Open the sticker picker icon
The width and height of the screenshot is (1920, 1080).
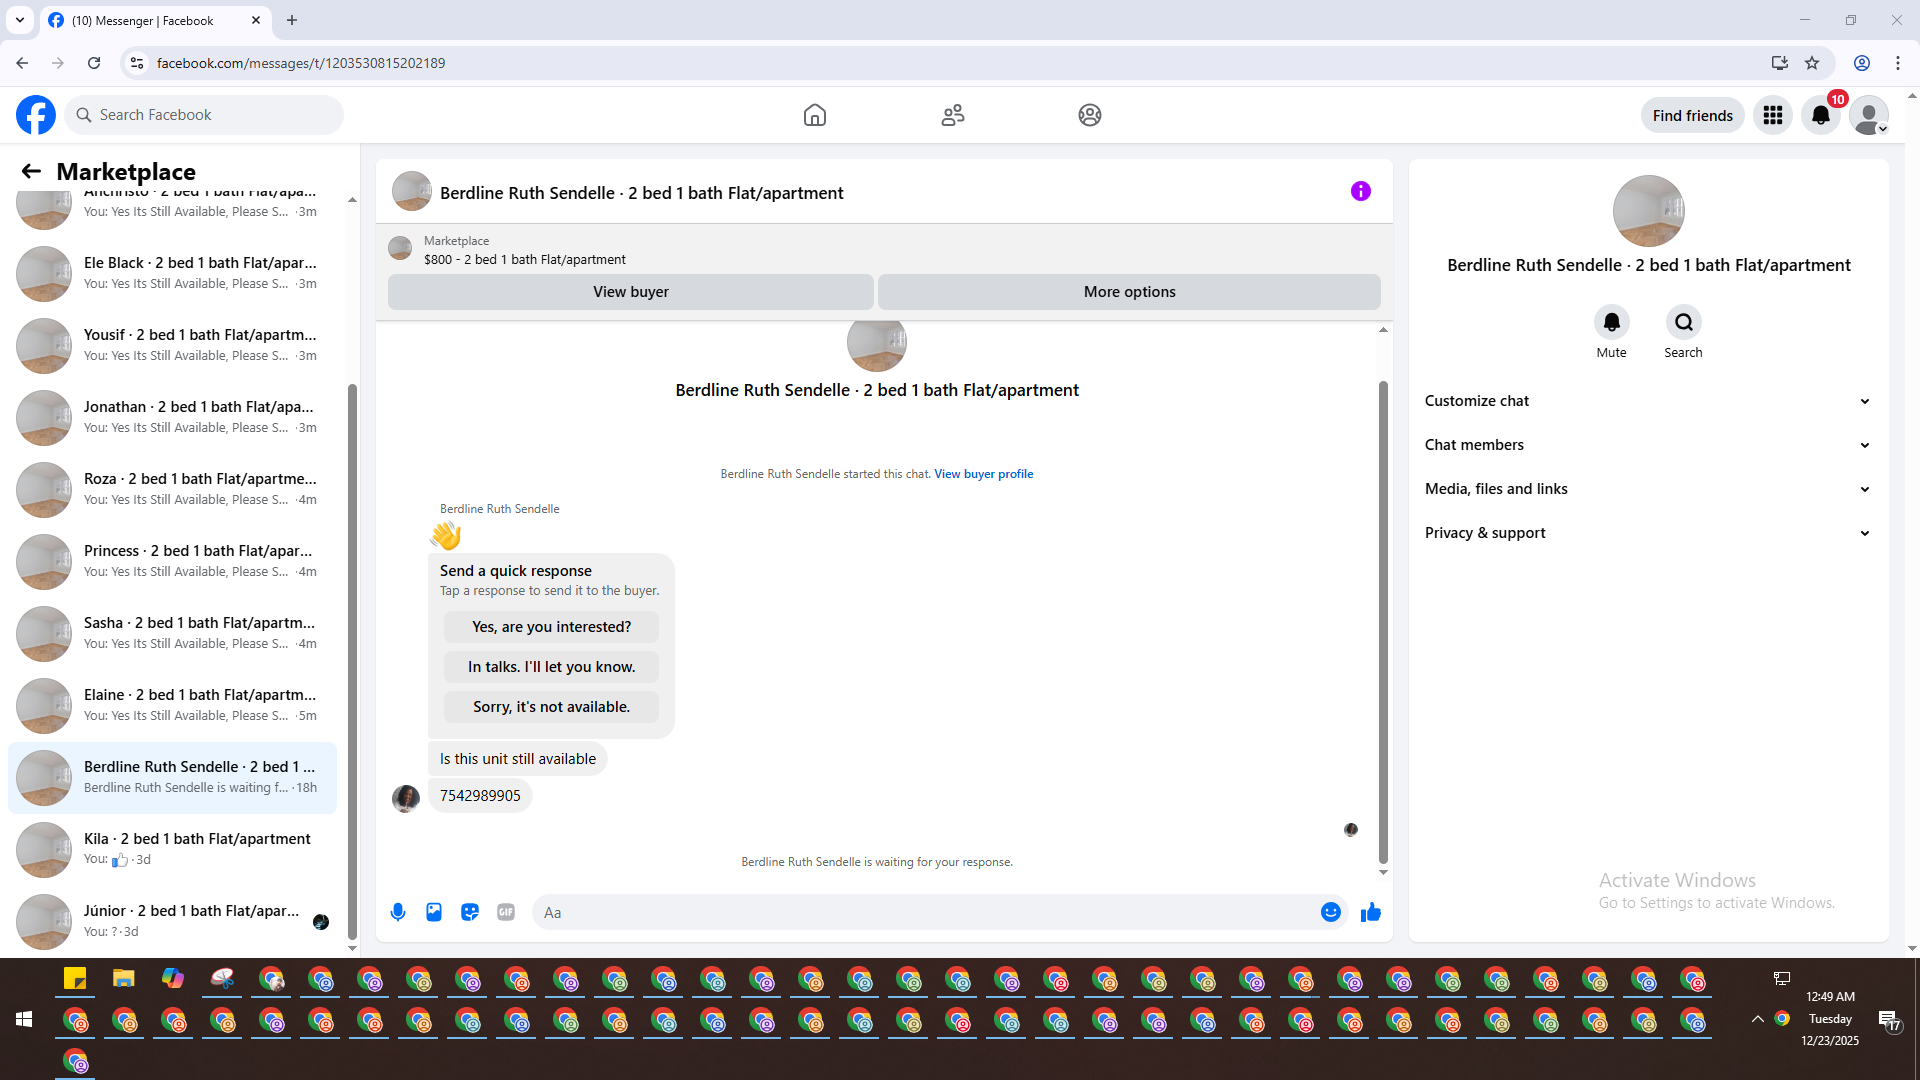470,912
